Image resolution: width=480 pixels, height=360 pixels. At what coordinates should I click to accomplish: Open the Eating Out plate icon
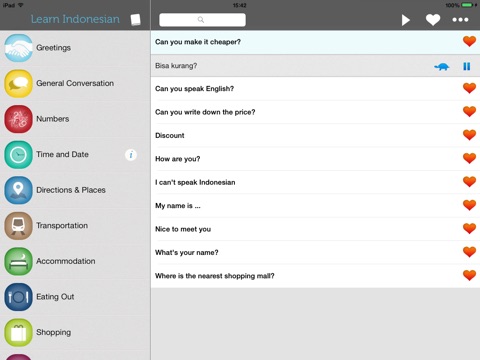(x=18, y=297)
